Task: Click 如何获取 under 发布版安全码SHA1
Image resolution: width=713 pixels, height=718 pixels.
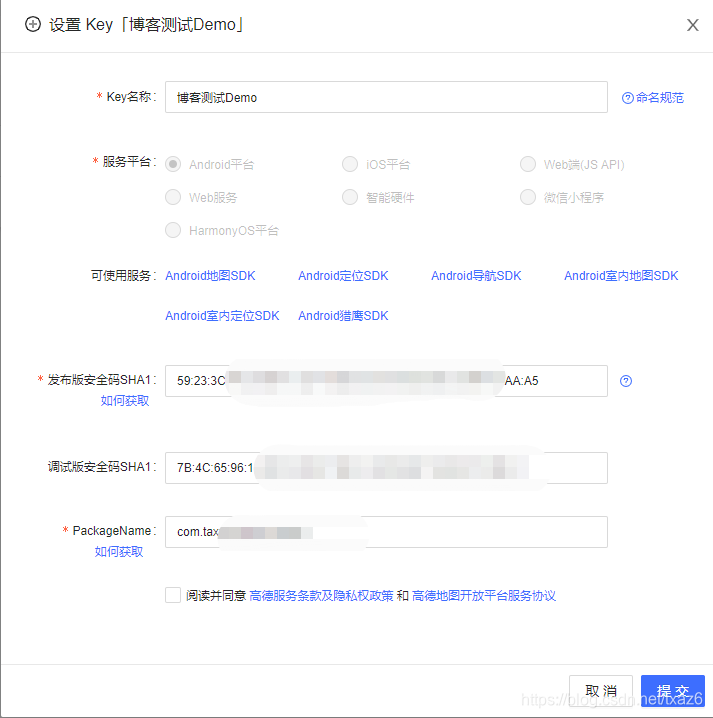Action: tap(125, 401)
